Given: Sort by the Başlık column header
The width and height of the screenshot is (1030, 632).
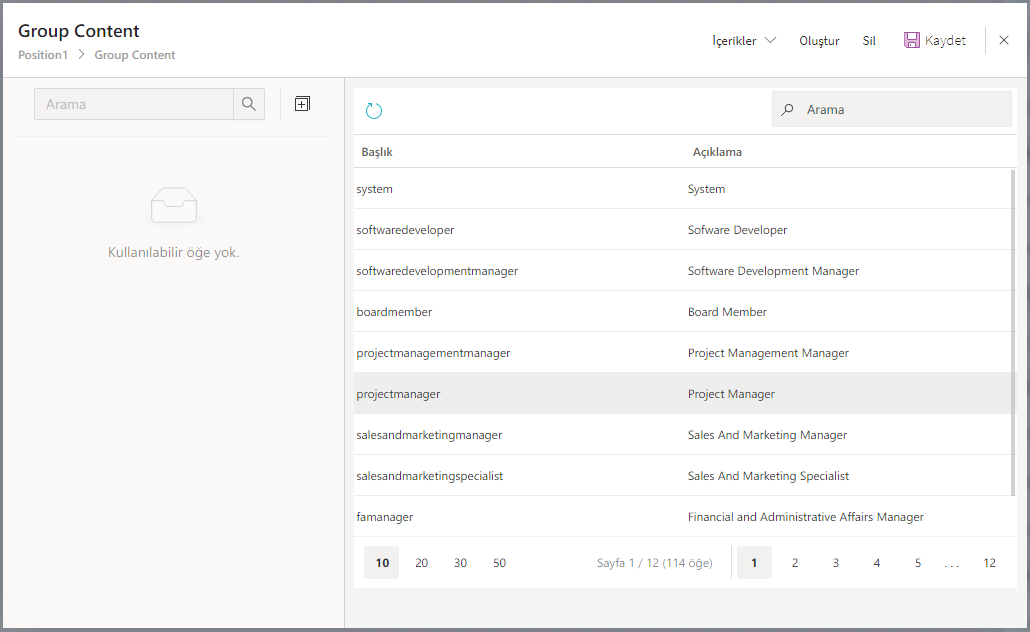Looking at the screenshot, I should click(377, 152).
